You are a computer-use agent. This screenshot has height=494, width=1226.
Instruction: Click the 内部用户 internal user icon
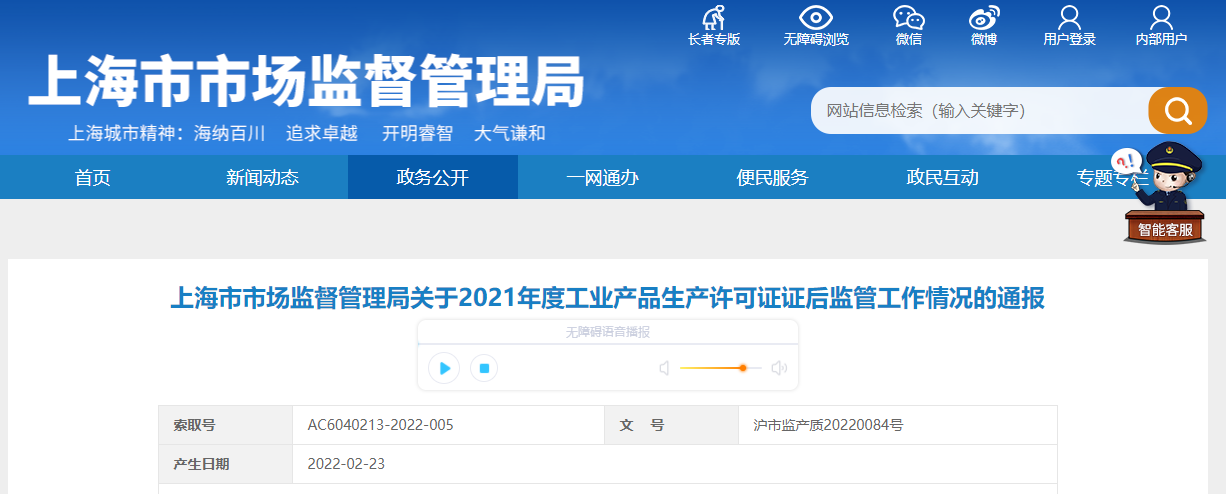tap(1161, 17)
